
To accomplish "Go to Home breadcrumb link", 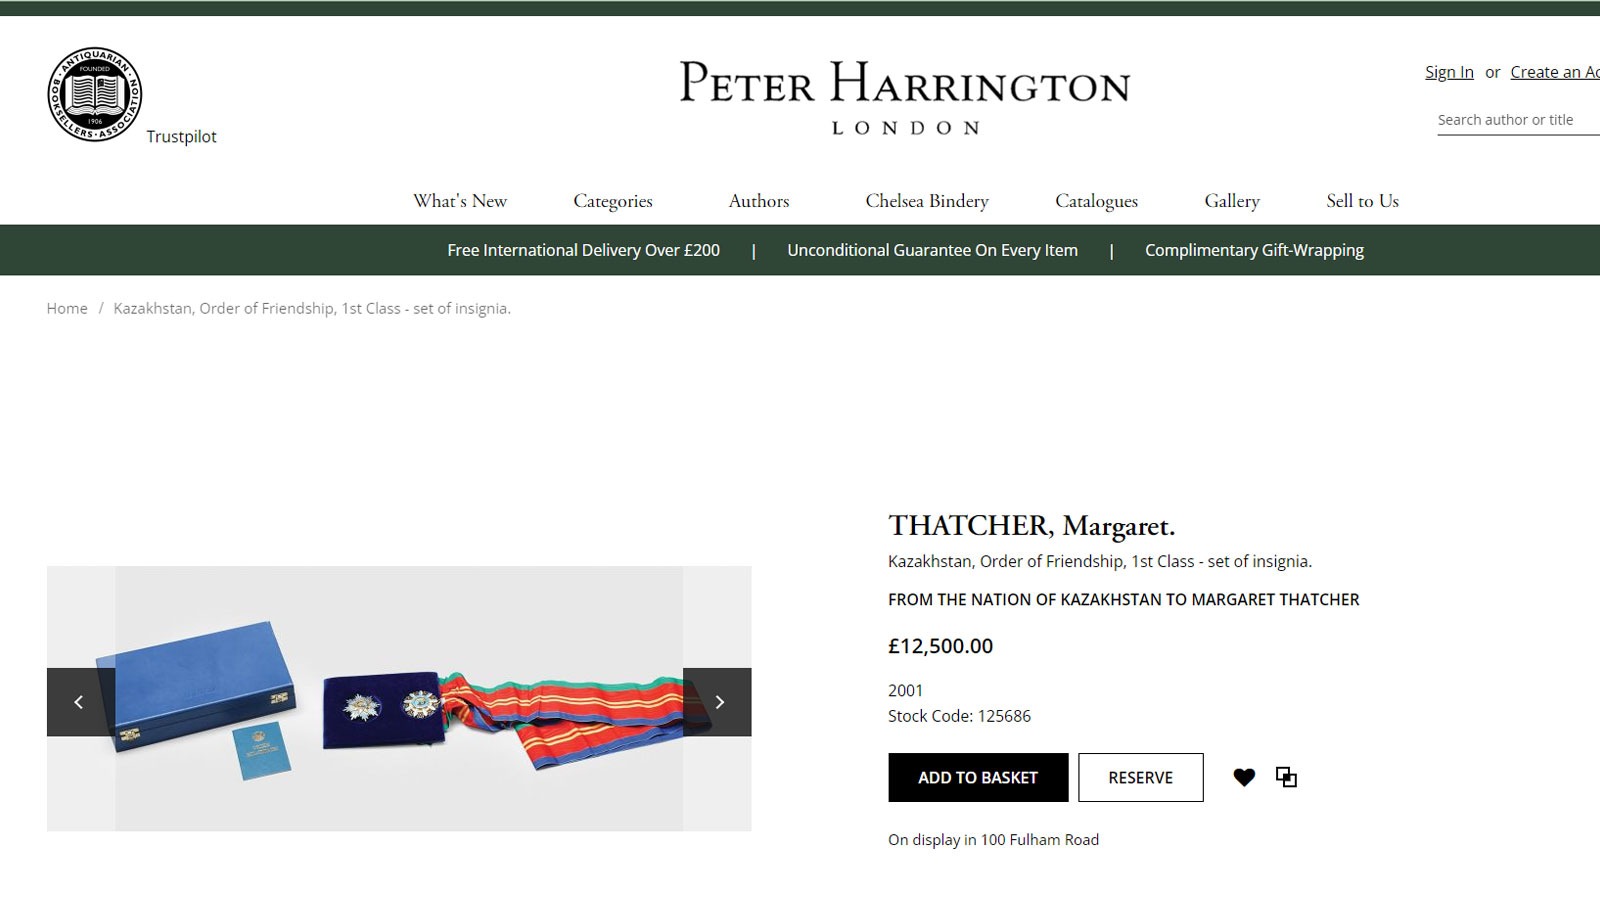I will click(67, 308).
